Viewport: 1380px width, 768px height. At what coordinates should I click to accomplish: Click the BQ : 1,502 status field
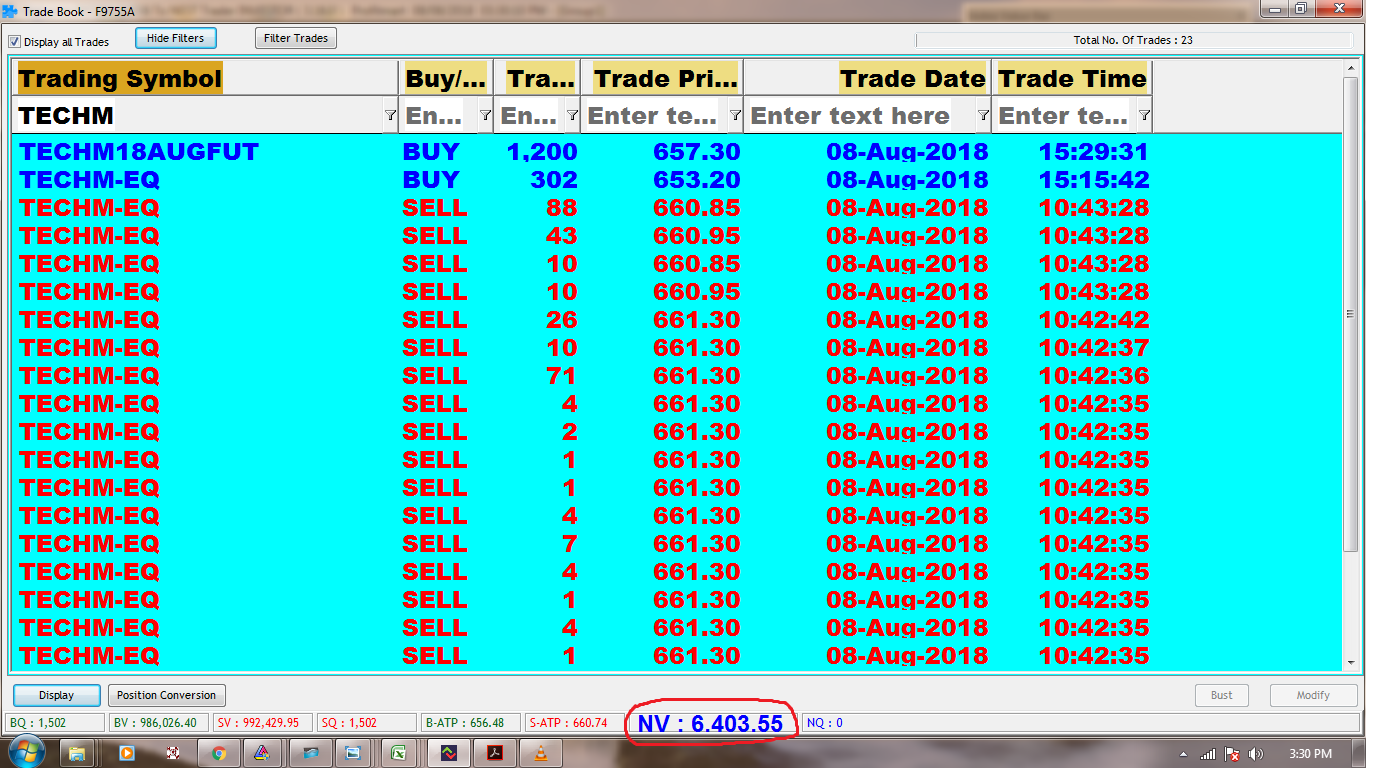55,723
